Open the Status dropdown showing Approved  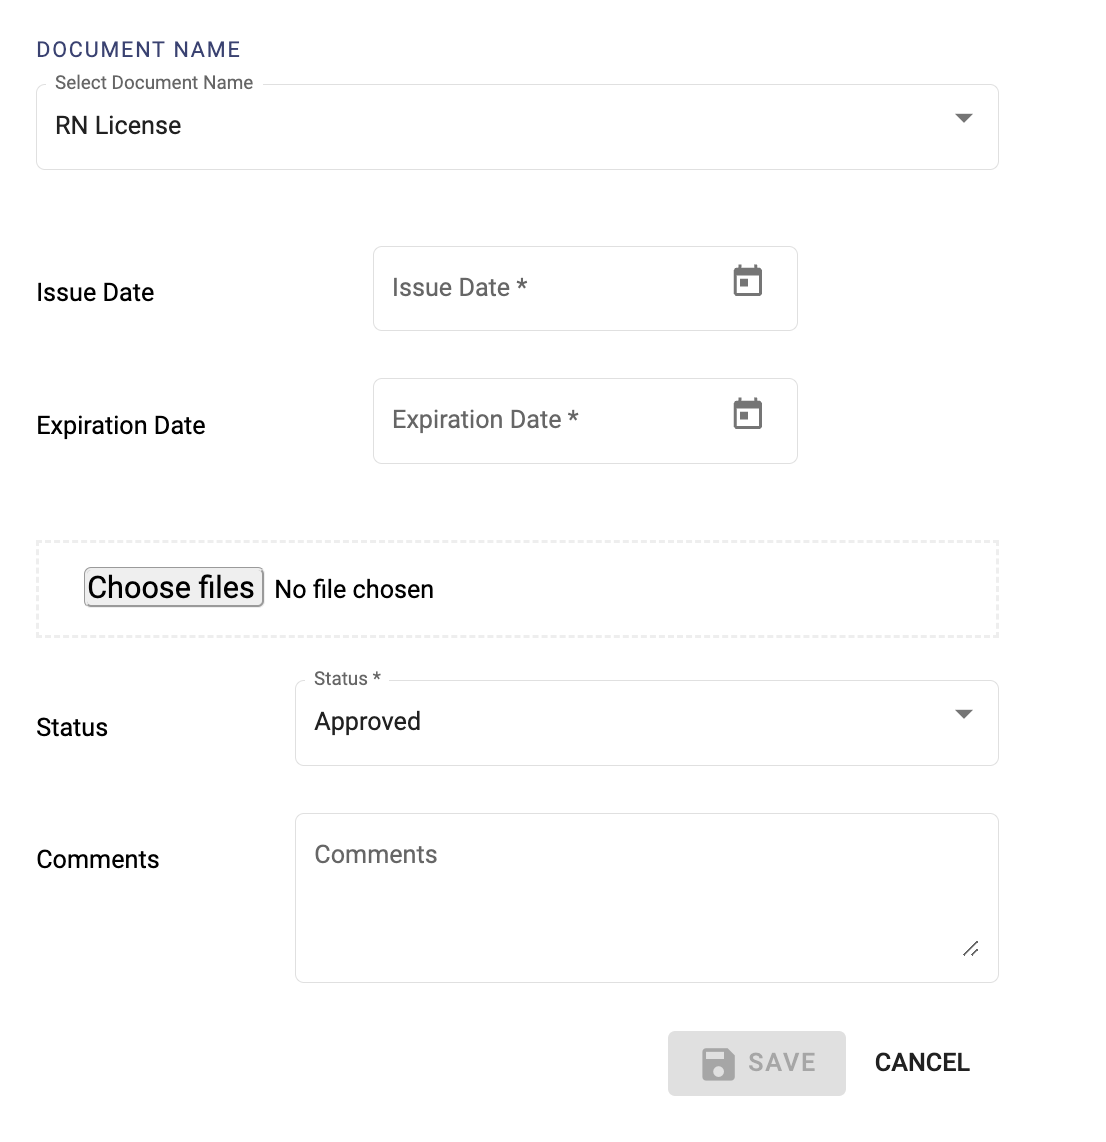963,714
